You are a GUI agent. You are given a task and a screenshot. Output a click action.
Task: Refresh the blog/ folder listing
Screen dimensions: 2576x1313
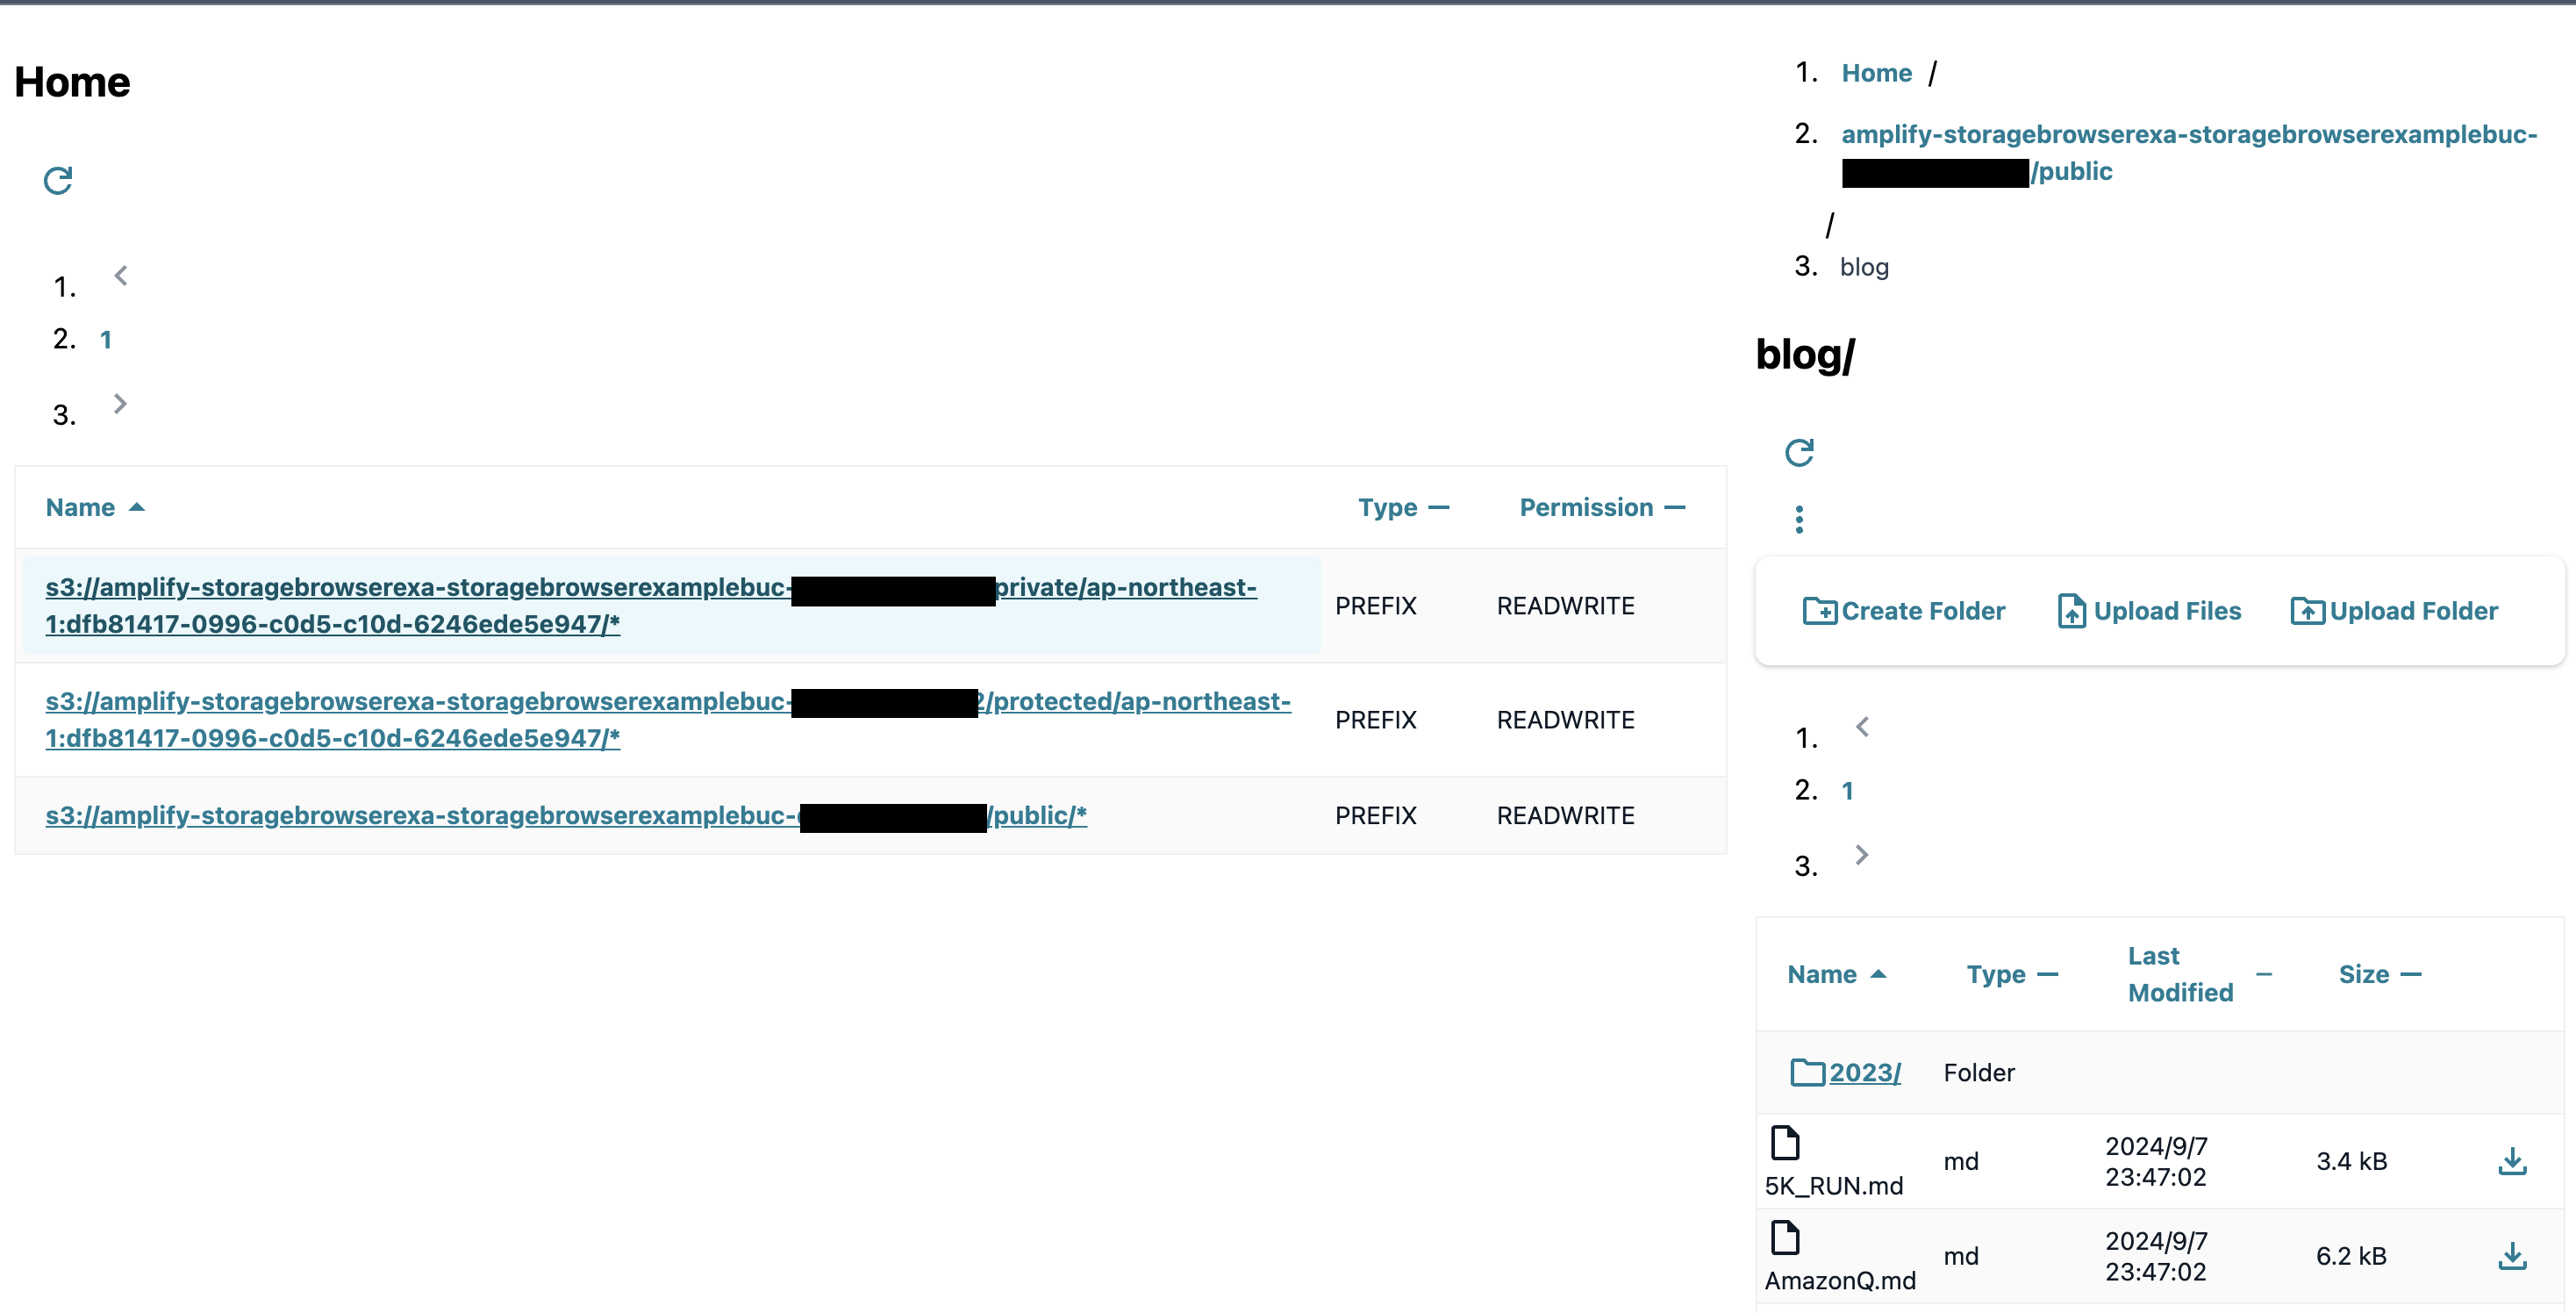[1798, 452]
